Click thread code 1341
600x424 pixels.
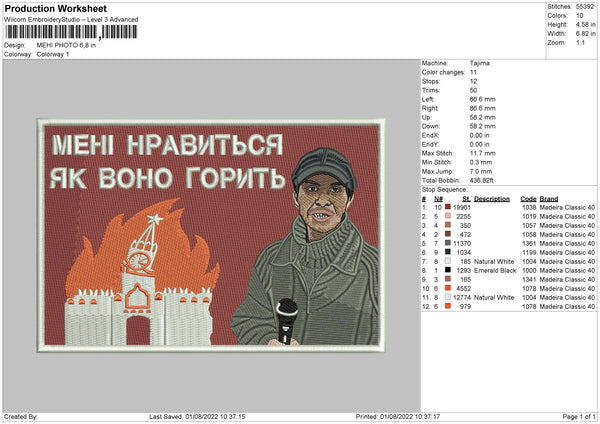(529, 279)
